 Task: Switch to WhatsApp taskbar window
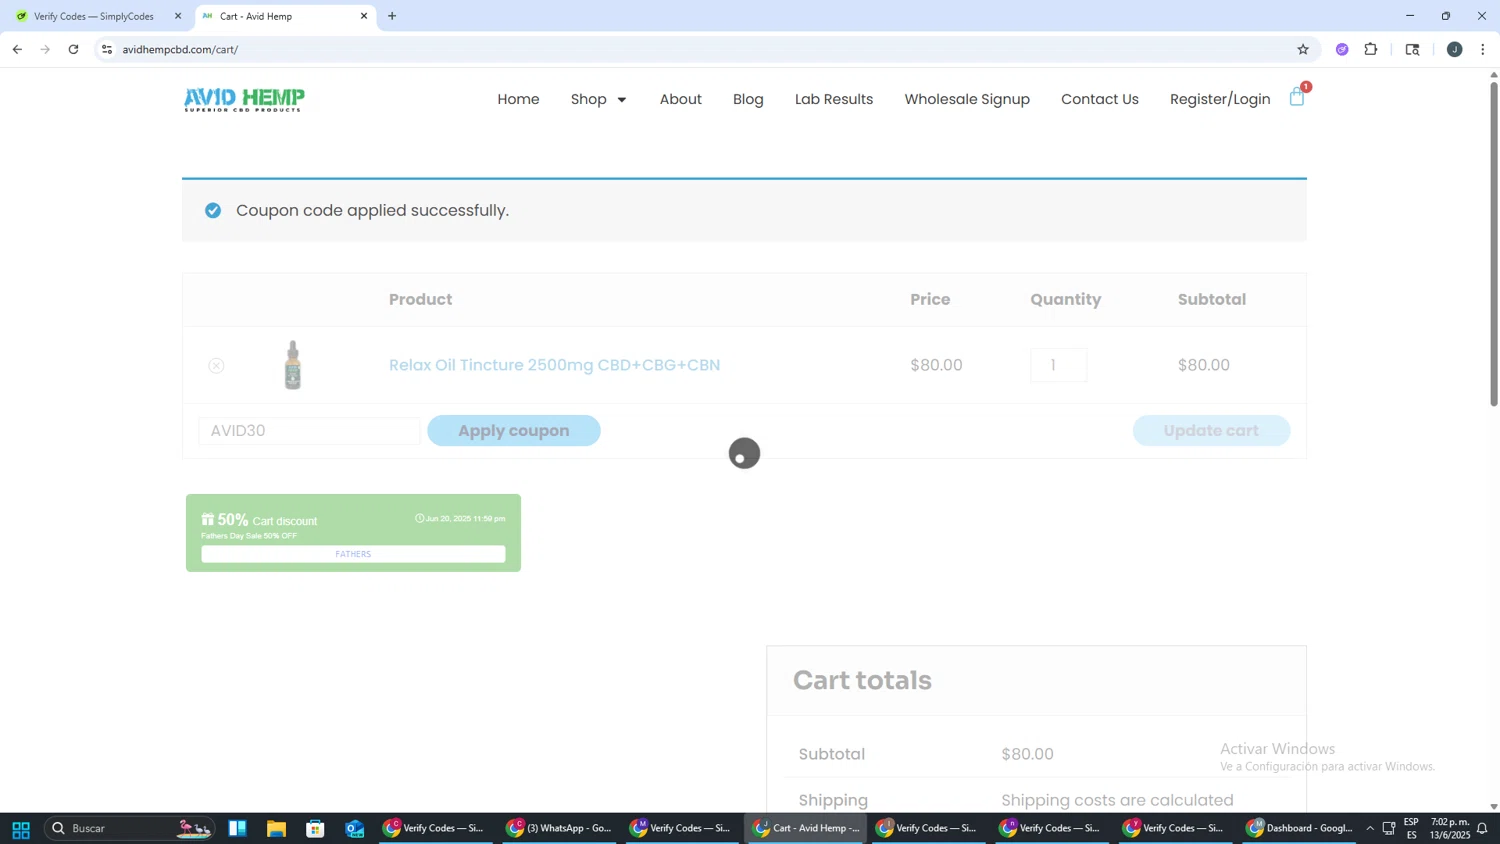[559, 829]
